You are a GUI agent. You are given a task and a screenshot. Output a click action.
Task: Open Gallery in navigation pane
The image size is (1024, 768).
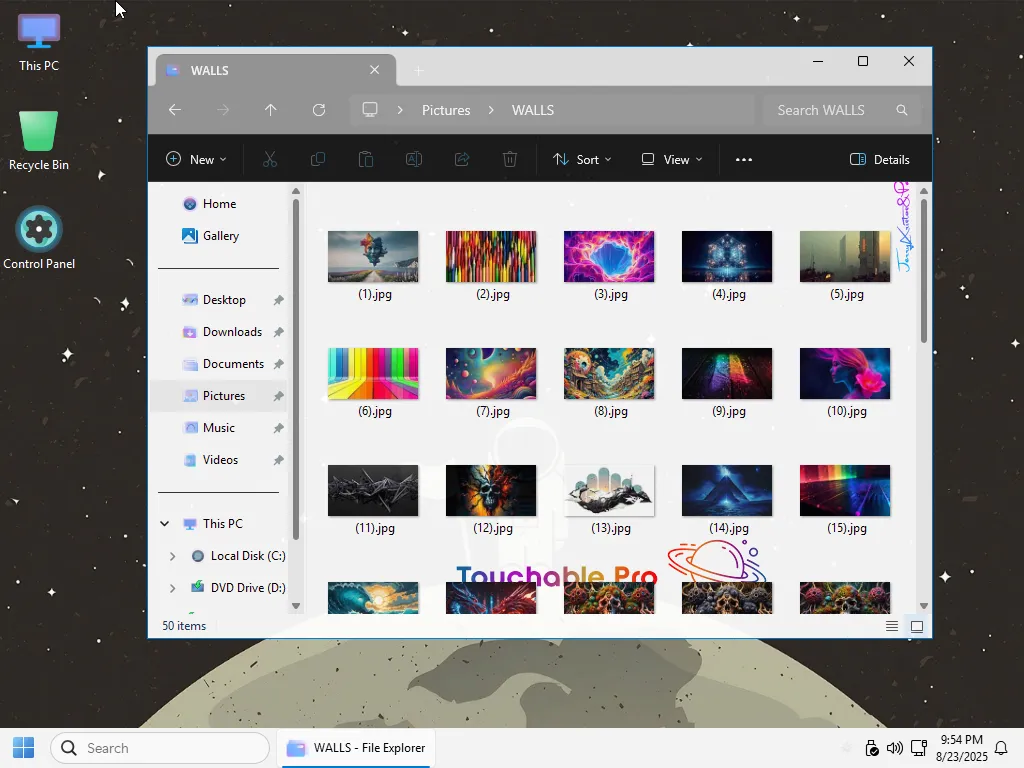pos(221,236)
